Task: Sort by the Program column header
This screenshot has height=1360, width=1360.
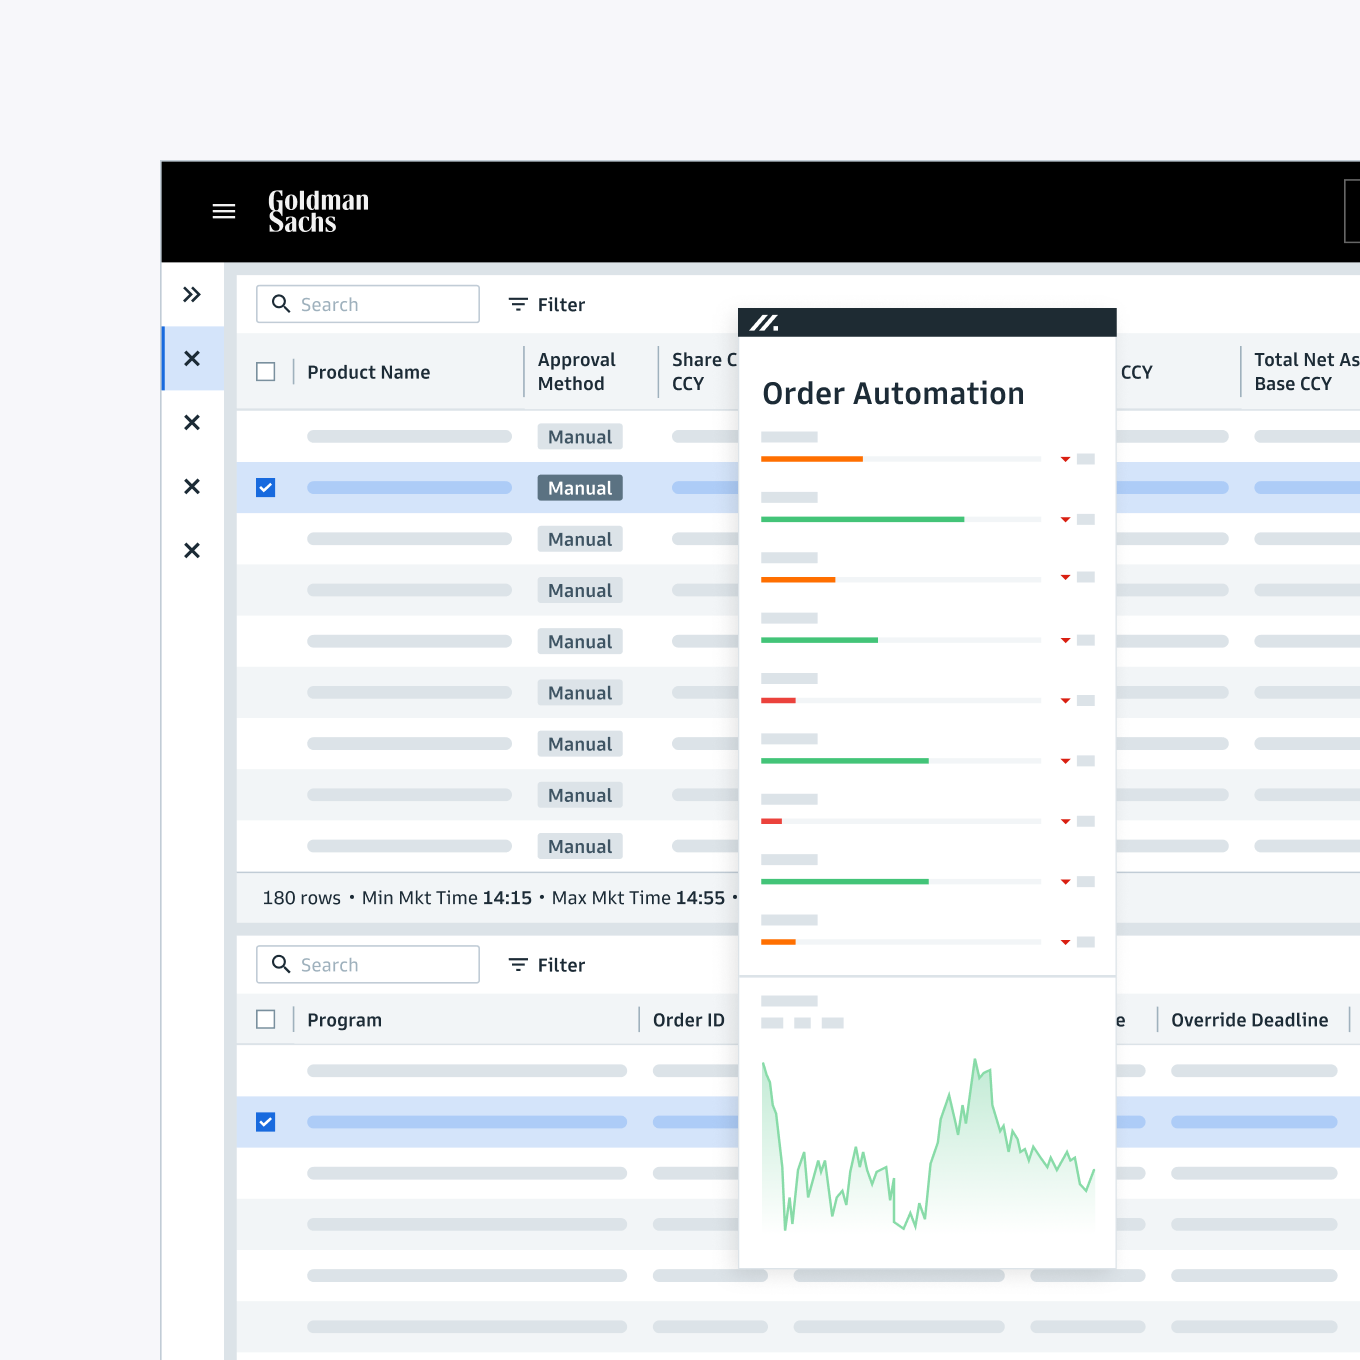Action: click(344, 1020)
